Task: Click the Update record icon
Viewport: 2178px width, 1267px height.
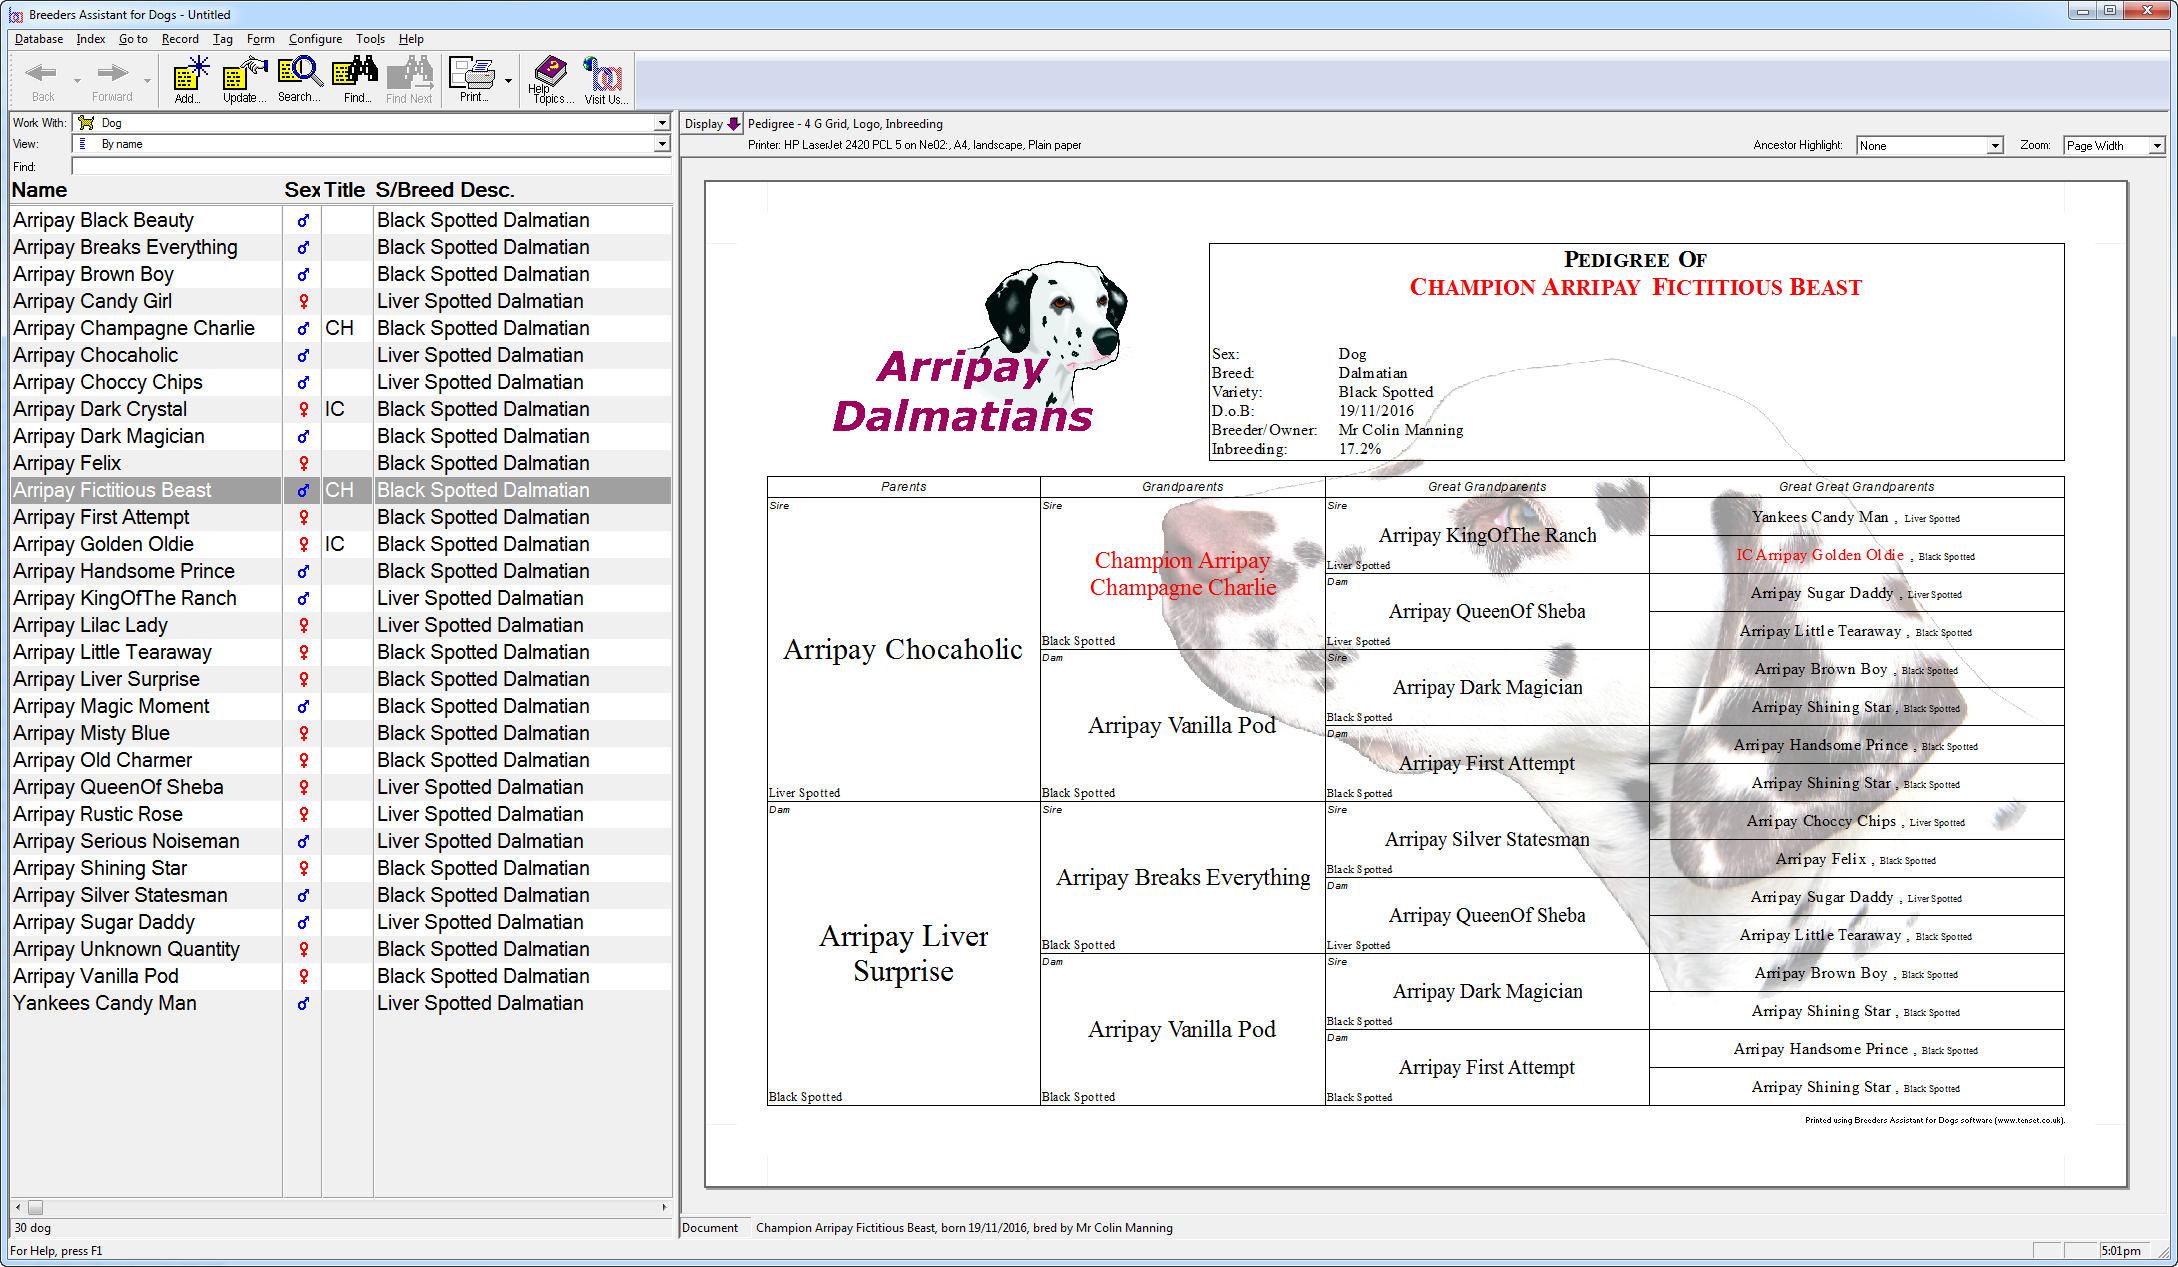Action: pos(242,79)
